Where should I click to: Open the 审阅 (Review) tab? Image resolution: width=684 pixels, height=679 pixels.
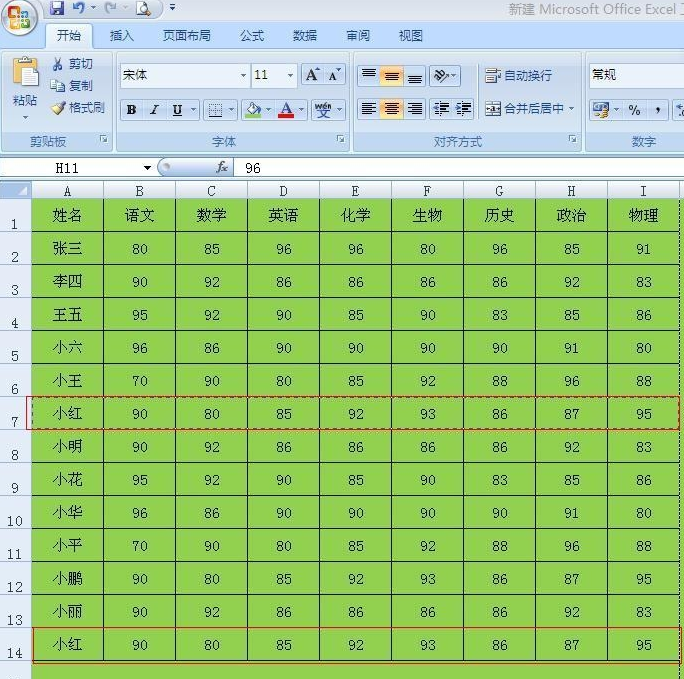click(x=358, y=35)
